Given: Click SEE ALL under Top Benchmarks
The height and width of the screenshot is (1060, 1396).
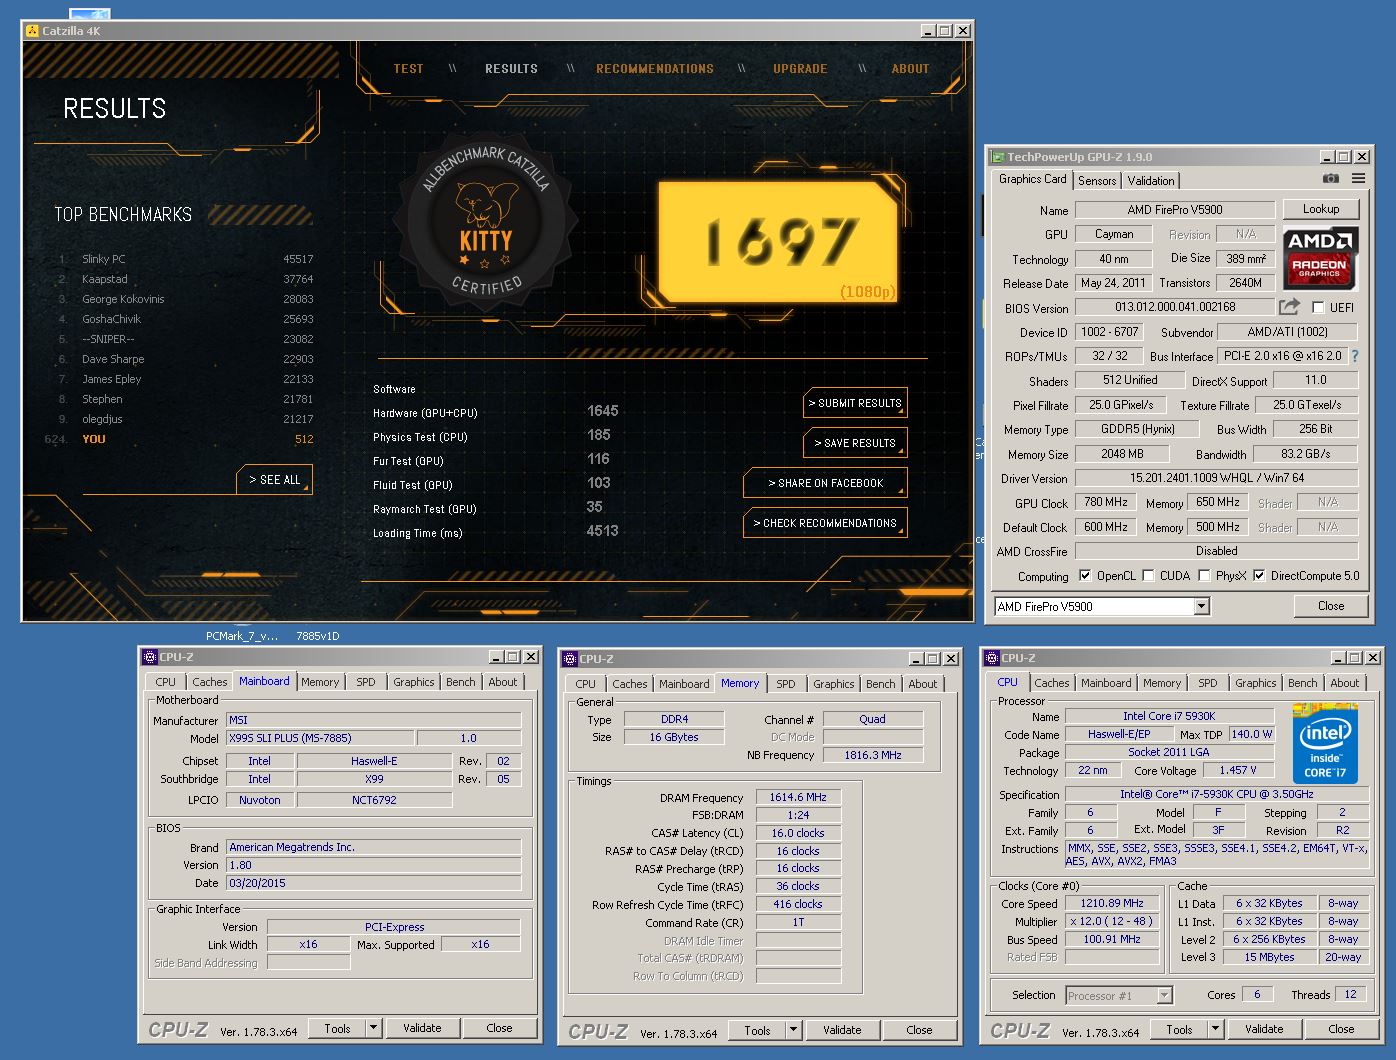Looking at the screenshot, I should (275, 480).
